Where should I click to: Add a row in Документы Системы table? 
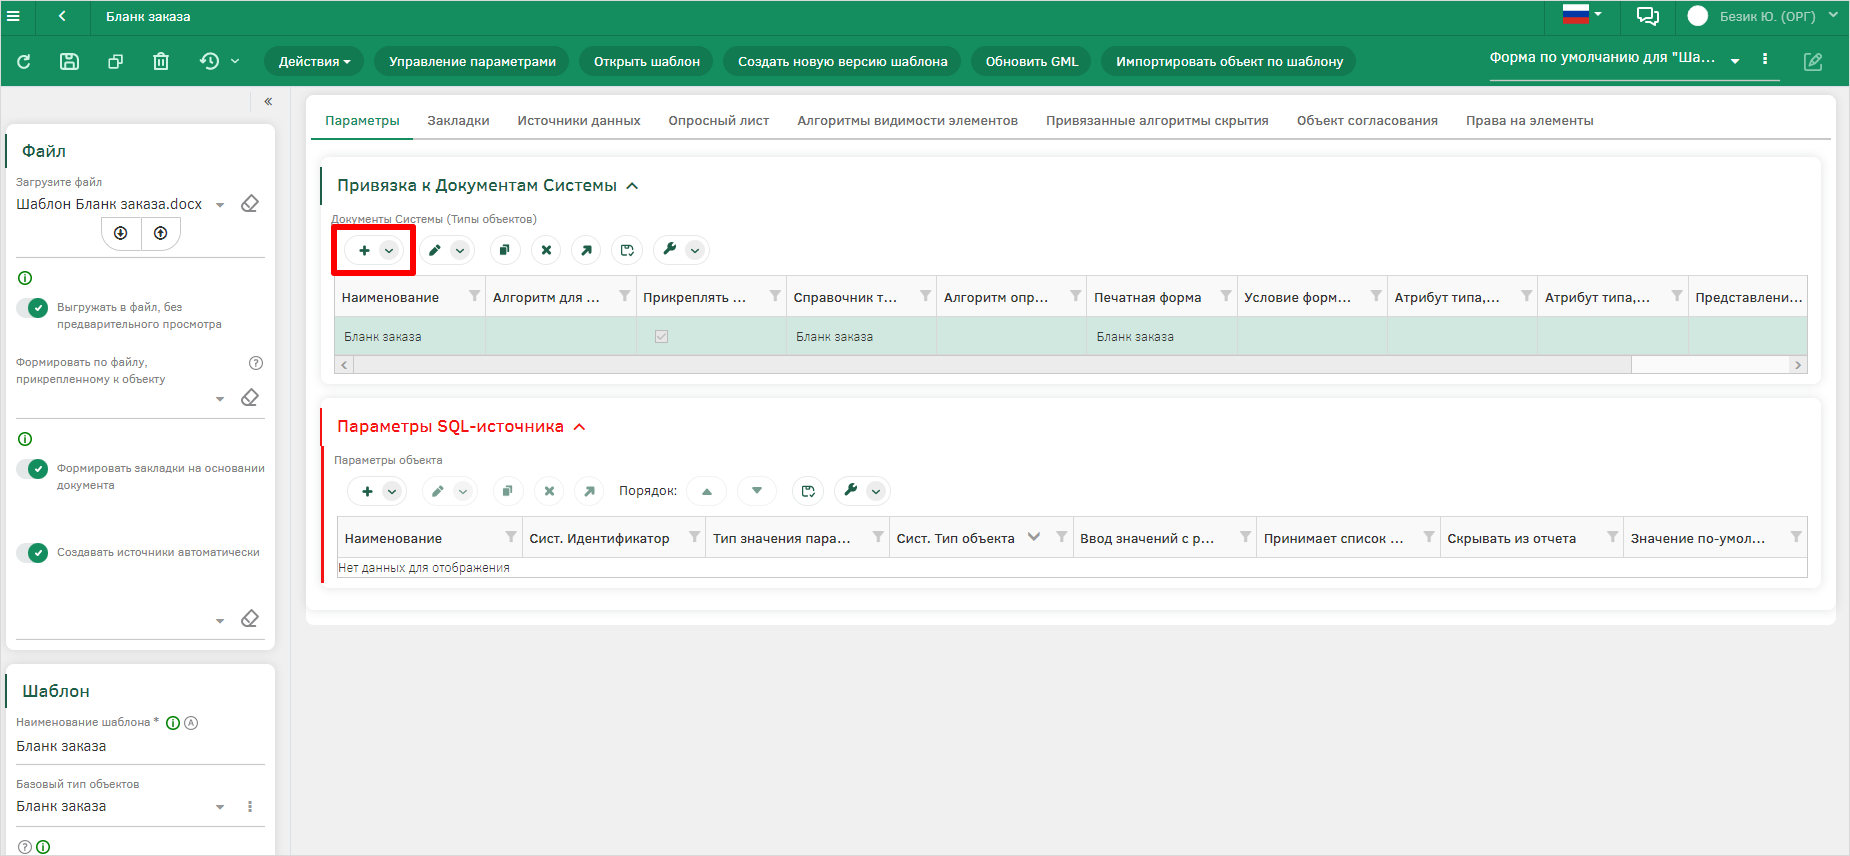point(364,250)
